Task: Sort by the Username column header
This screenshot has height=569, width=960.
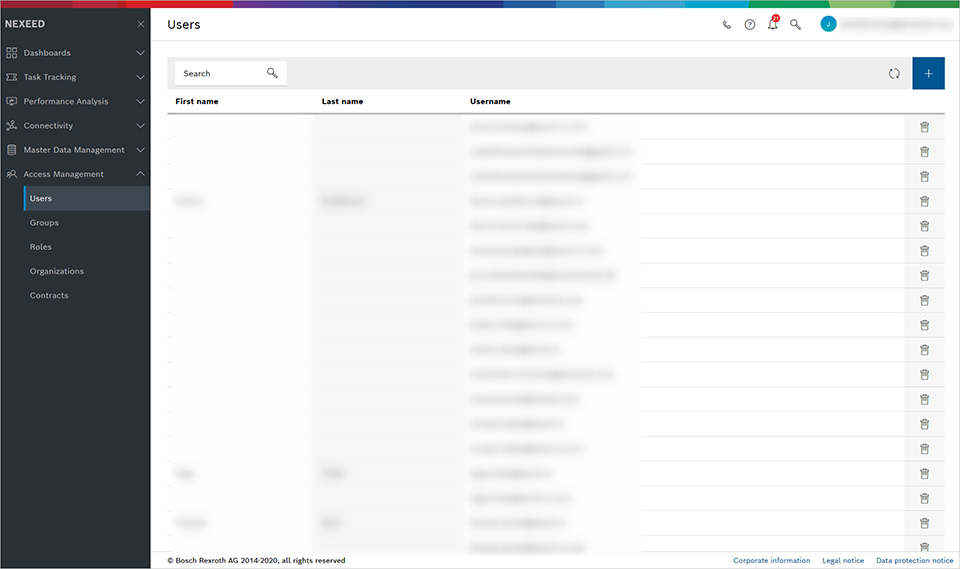Action: point(490,102)
